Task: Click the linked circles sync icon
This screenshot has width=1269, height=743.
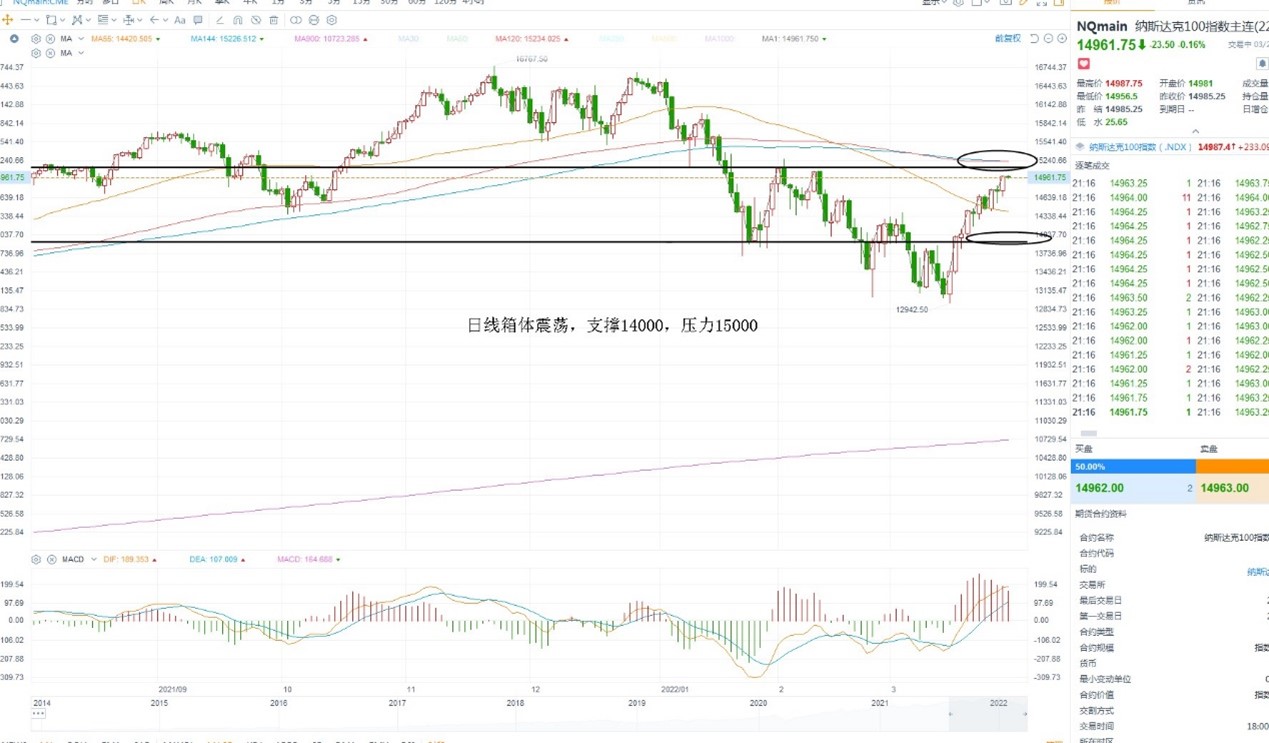Action: 296,20
